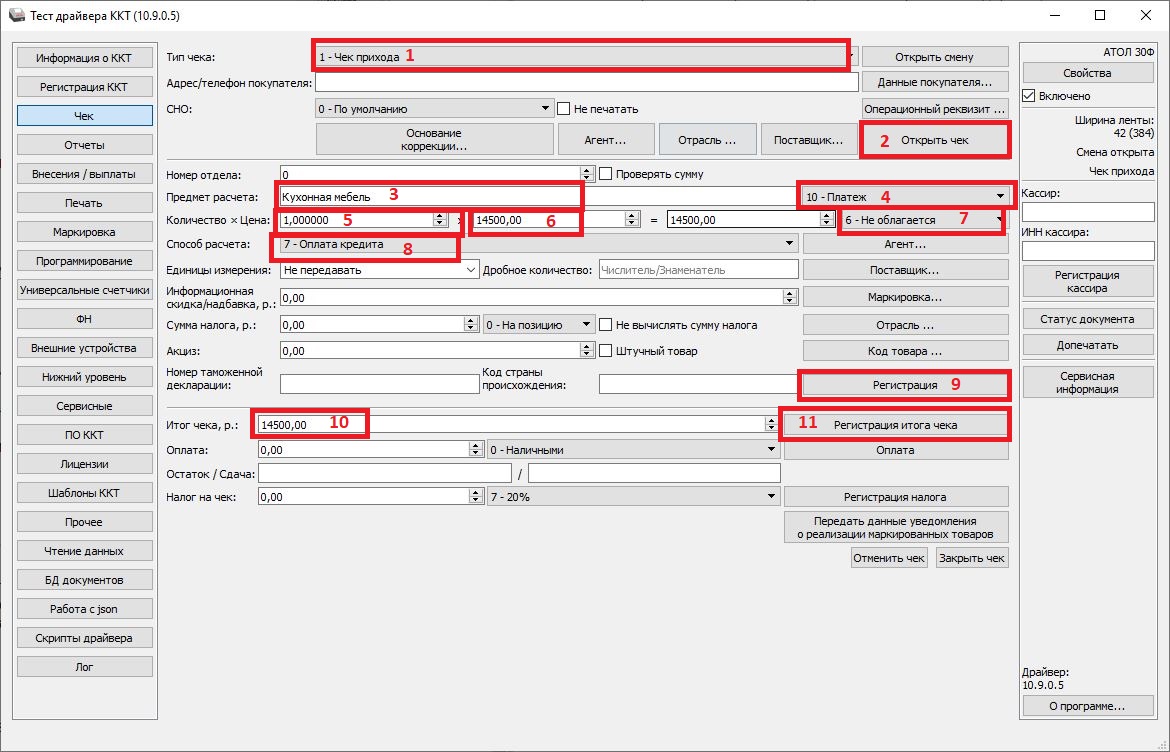Click the 'Открыть чек' button
1170x752 pixels.
935,140
